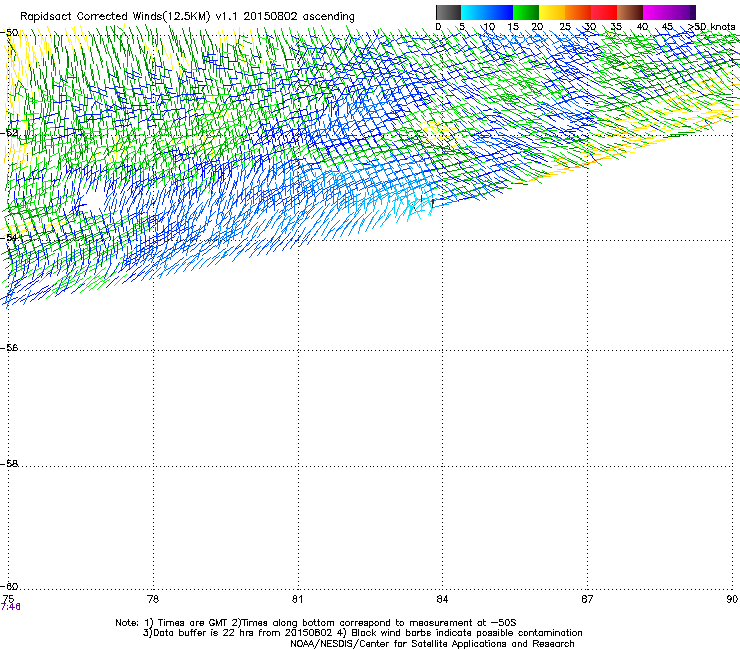This screenshot has width=740, height=650.
Task: Click the '78' longitude axis label
Action: pyautogui.click(x=153, y=599)
